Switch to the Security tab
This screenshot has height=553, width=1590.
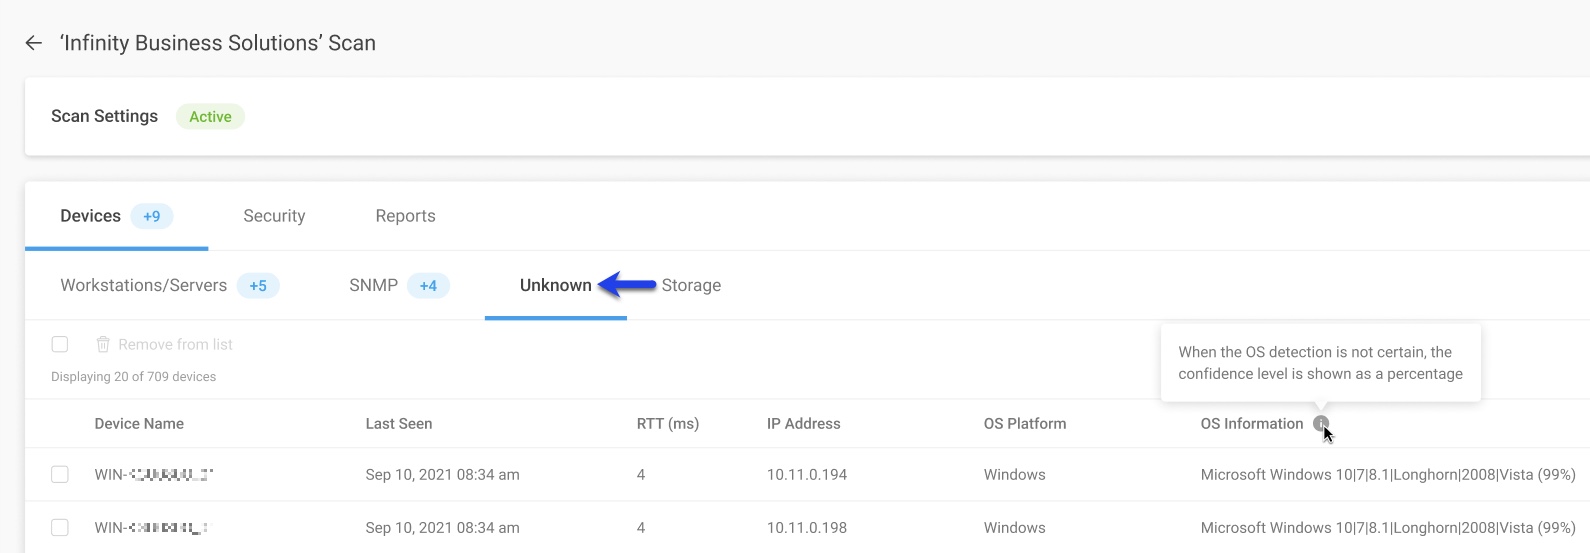274,216
